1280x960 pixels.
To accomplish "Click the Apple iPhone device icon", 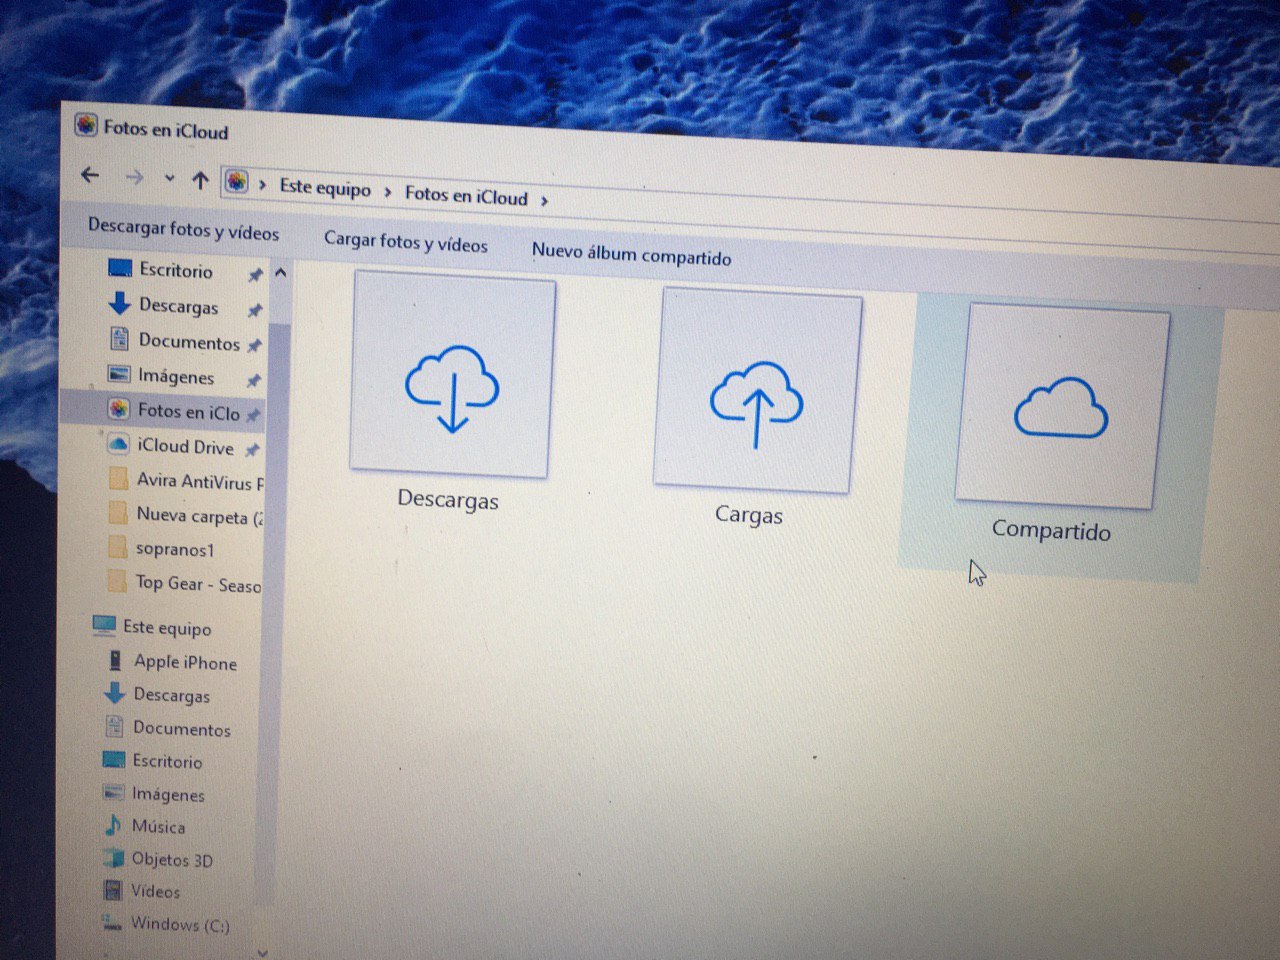I will coord(115,660).
